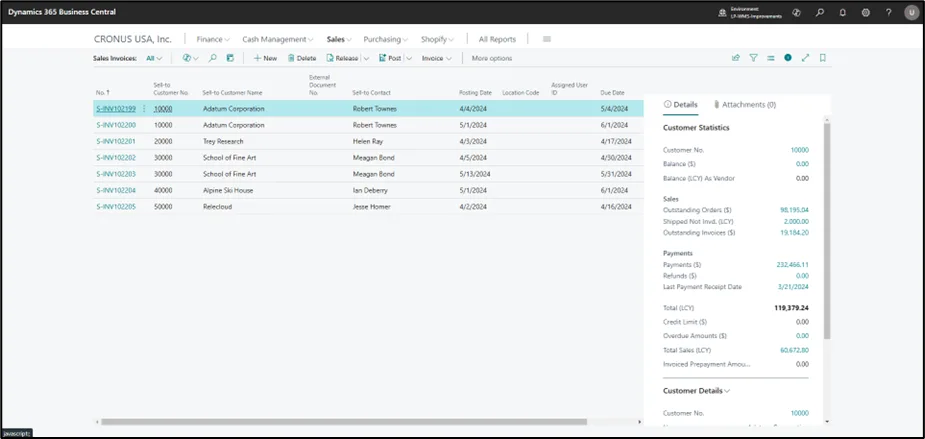Open Outstanding Orders value 98,195.04
The image size is (925, 439).
tap(794, 210)
